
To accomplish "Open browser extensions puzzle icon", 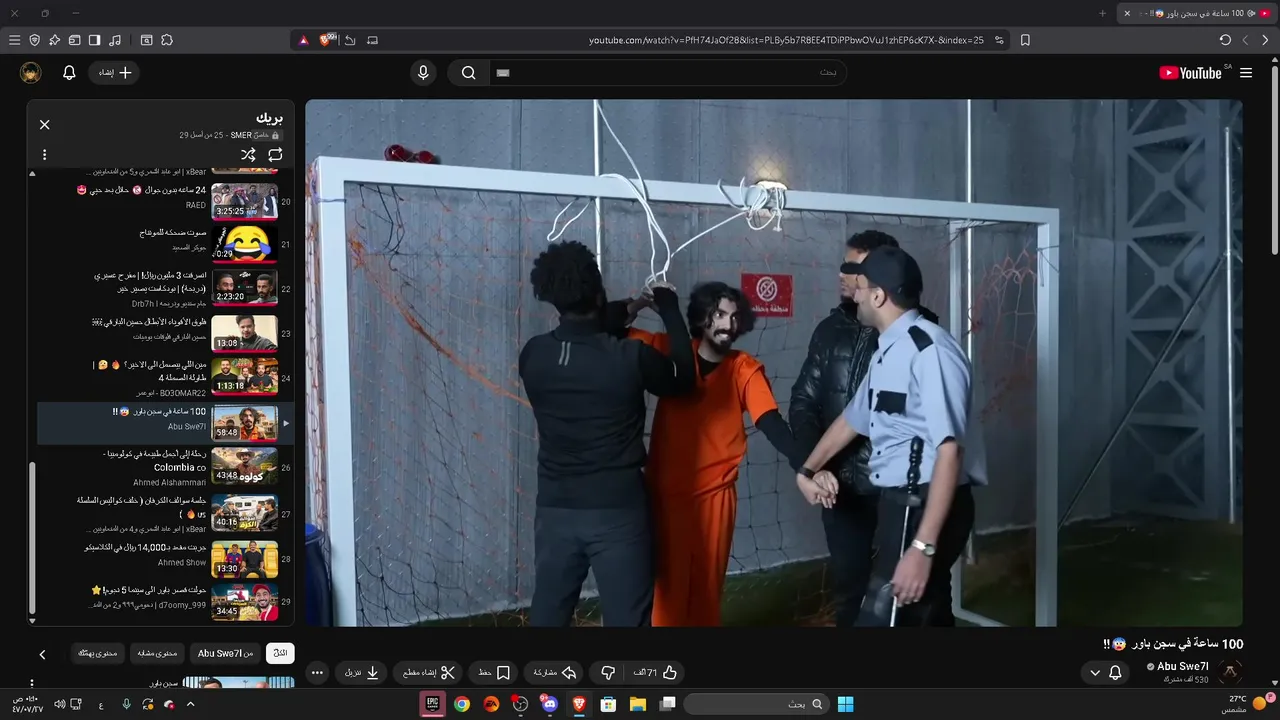I will pyautogui.click(x=167, y=40).
